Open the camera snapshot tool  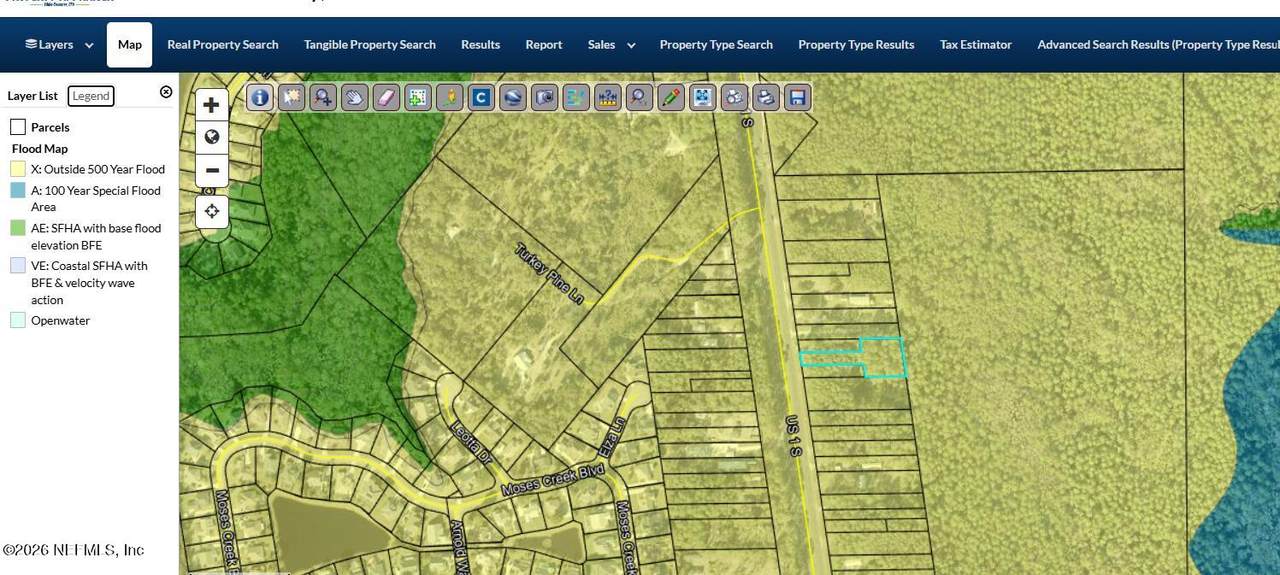(x=544, y=97)
